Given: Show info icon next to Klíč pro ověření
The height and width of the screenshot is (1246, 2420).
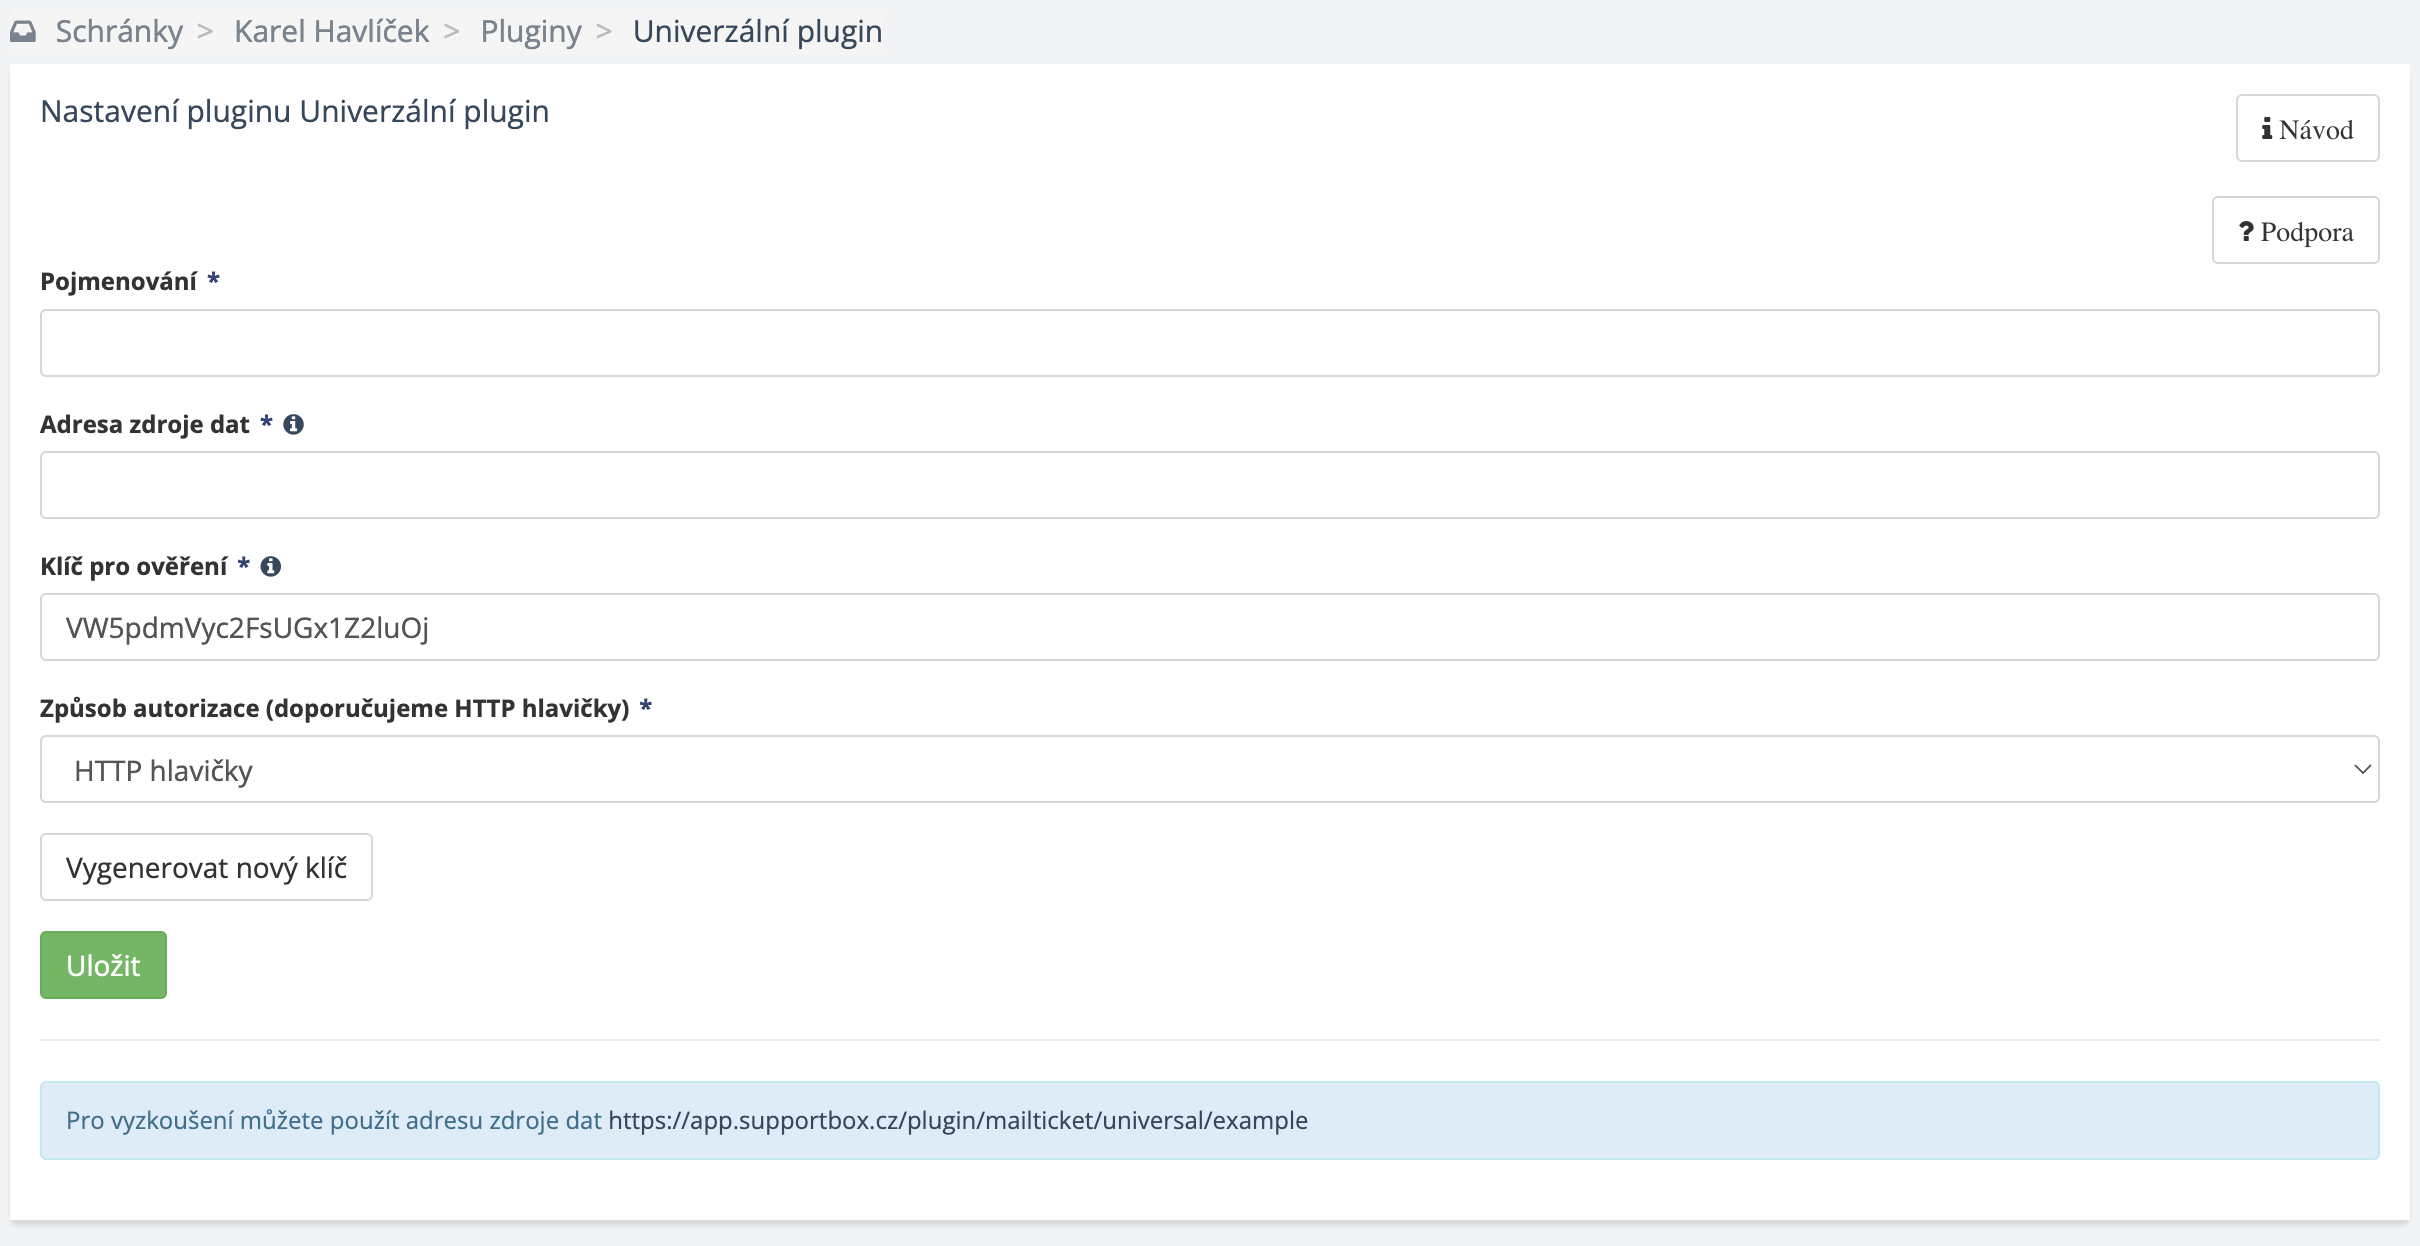Looking at the screenshot, I should pyautogui.click(x=270, y=567).
